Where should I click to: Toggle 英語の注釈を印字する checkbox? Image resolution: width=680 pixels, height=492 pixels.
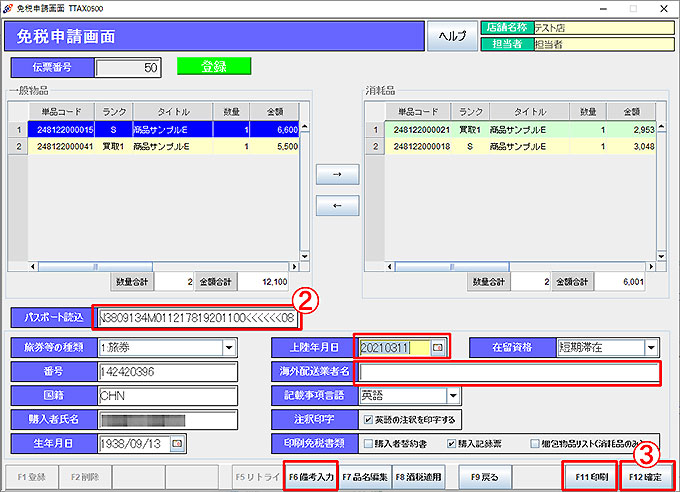point(368,419)
